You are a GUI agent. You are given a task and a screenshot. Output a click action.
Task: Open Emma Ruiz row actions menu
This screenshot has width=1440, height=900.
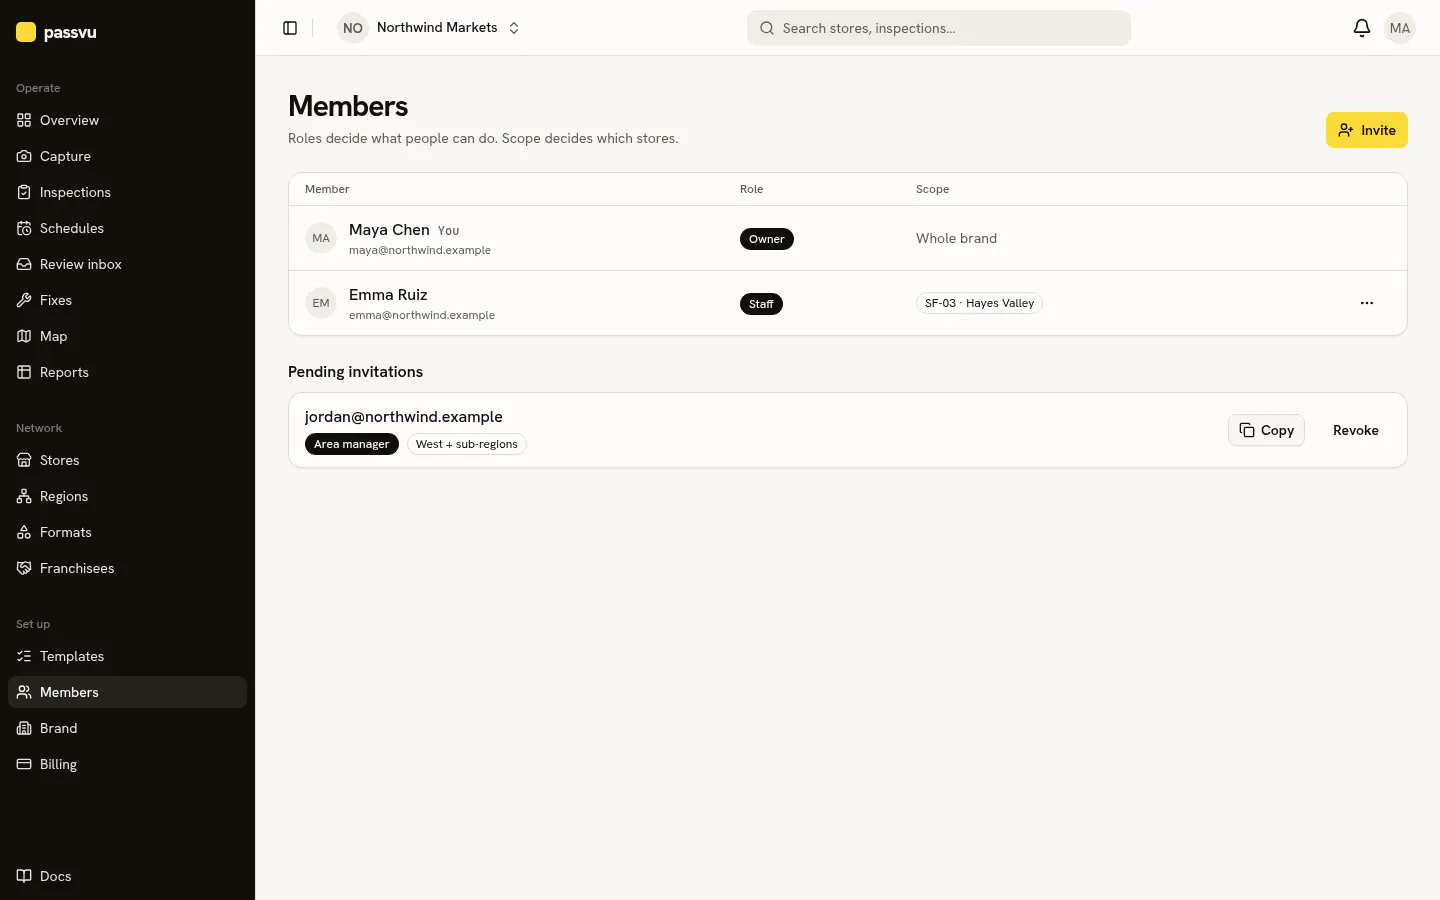1367,303
